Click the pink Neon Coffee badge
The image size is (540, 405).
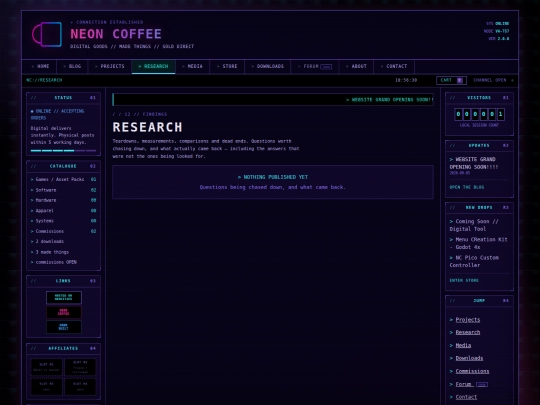coord(64,312)
